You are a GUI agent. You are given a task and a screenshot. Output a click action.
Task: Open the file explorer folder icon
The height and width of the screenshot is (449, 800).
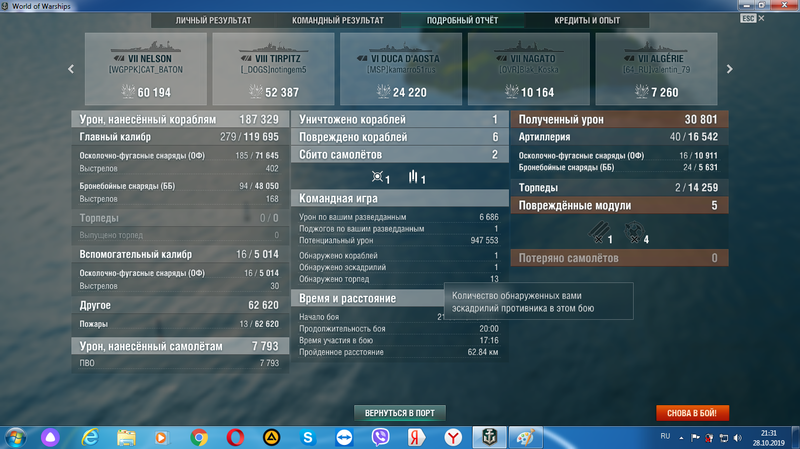[x=126, y=438]
